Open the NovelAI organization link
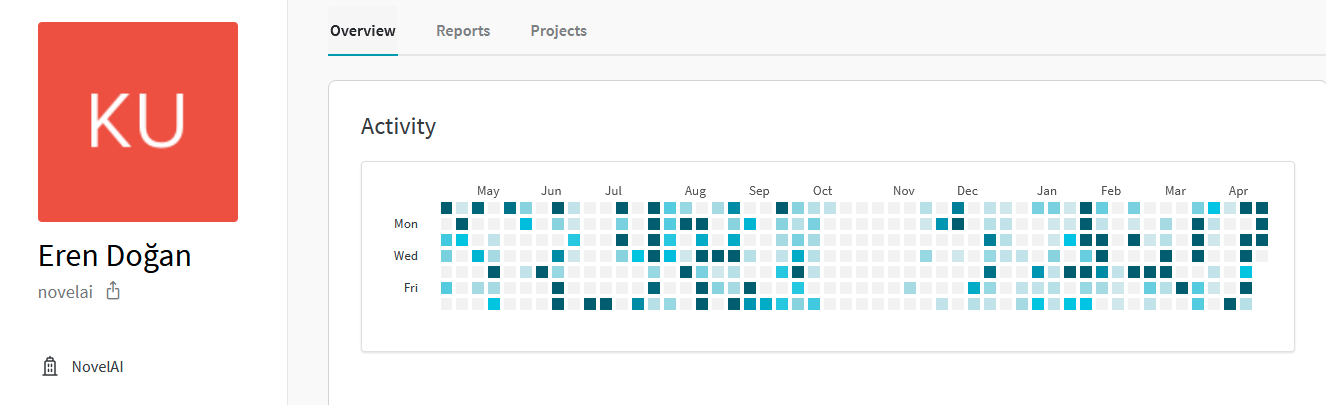 click(x=97, y=367)
